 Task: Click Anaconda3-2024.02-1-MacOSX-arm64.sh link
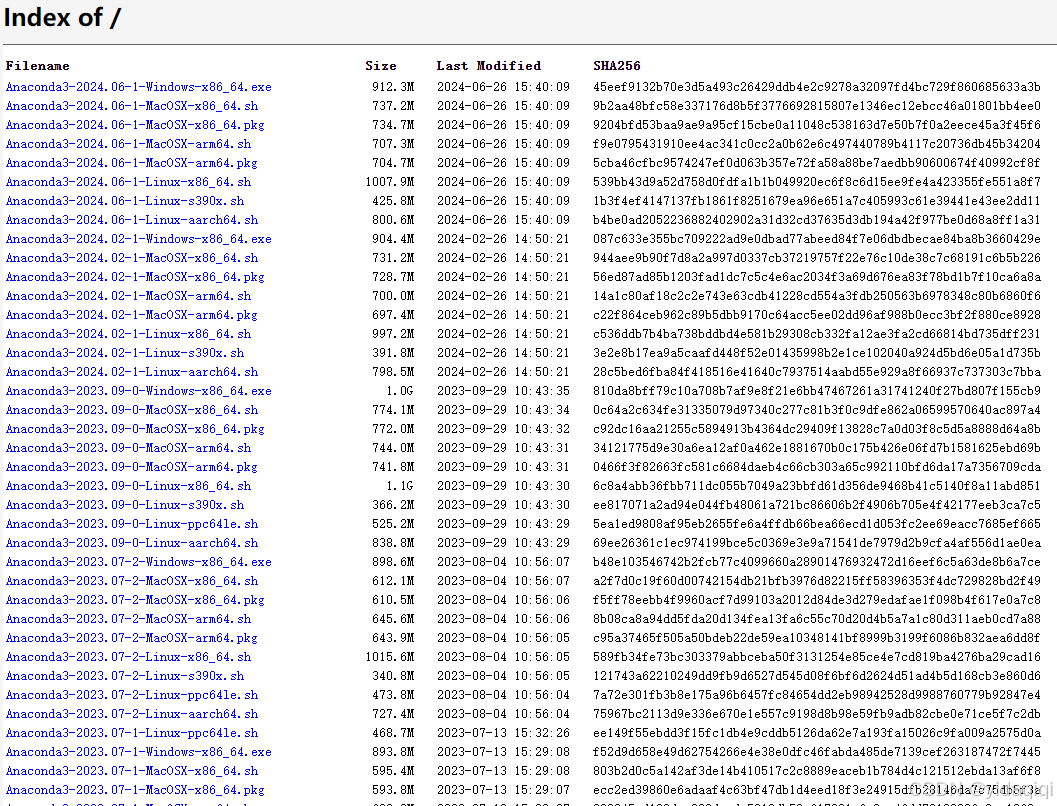click(128, 296)
